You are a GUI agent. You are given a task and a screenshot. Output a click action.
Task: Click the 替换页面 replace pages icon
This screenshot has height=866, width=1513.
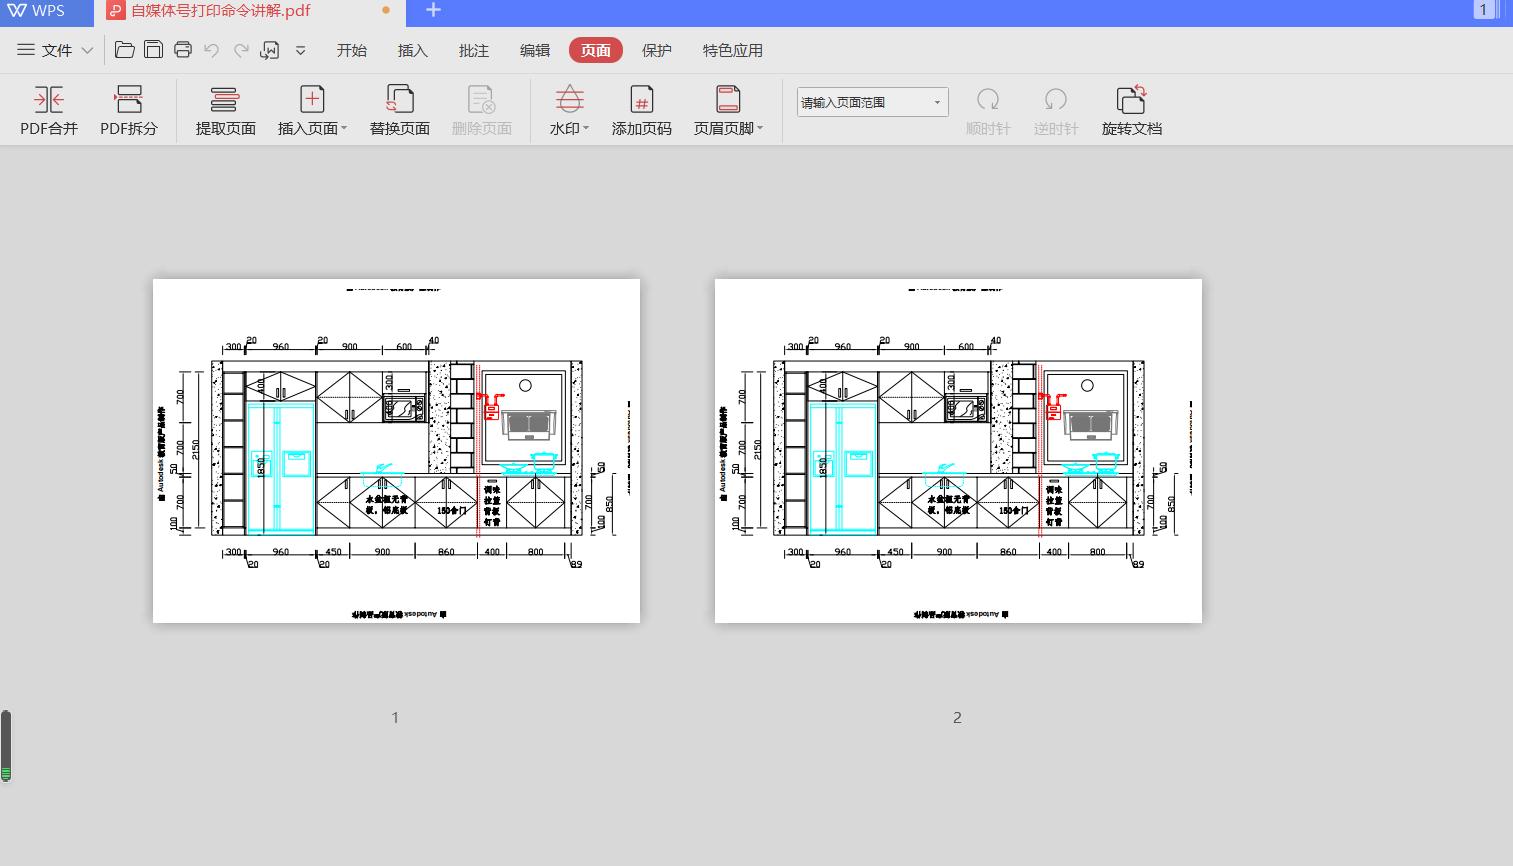[x=399, y=100]
